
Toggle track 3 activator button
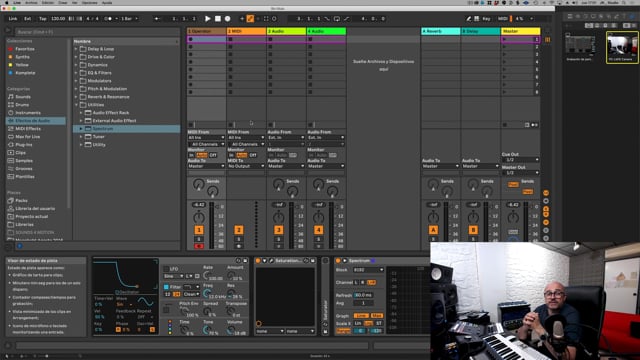(279, 230)
